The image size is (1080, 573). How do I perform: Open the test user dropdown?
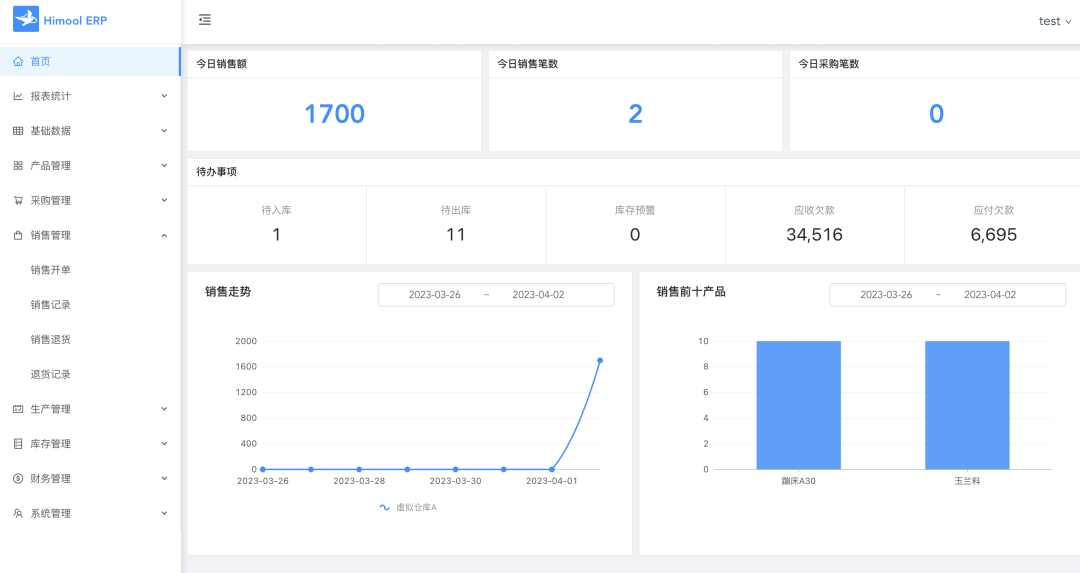(1054, 21)
